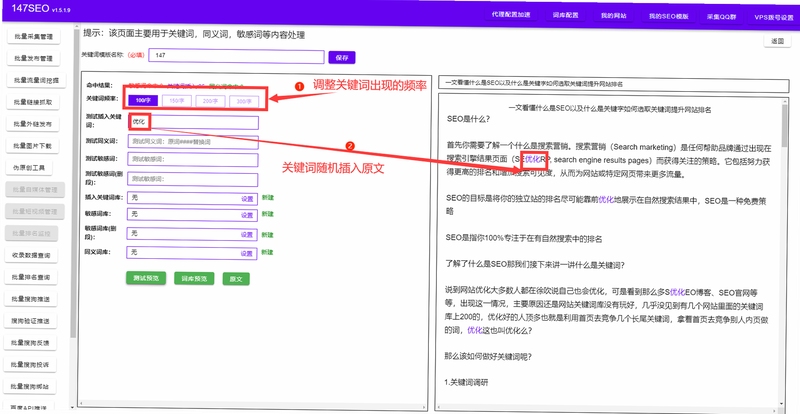
Task: Click the keyword template name field containing 147
Action: coord(236,55)
